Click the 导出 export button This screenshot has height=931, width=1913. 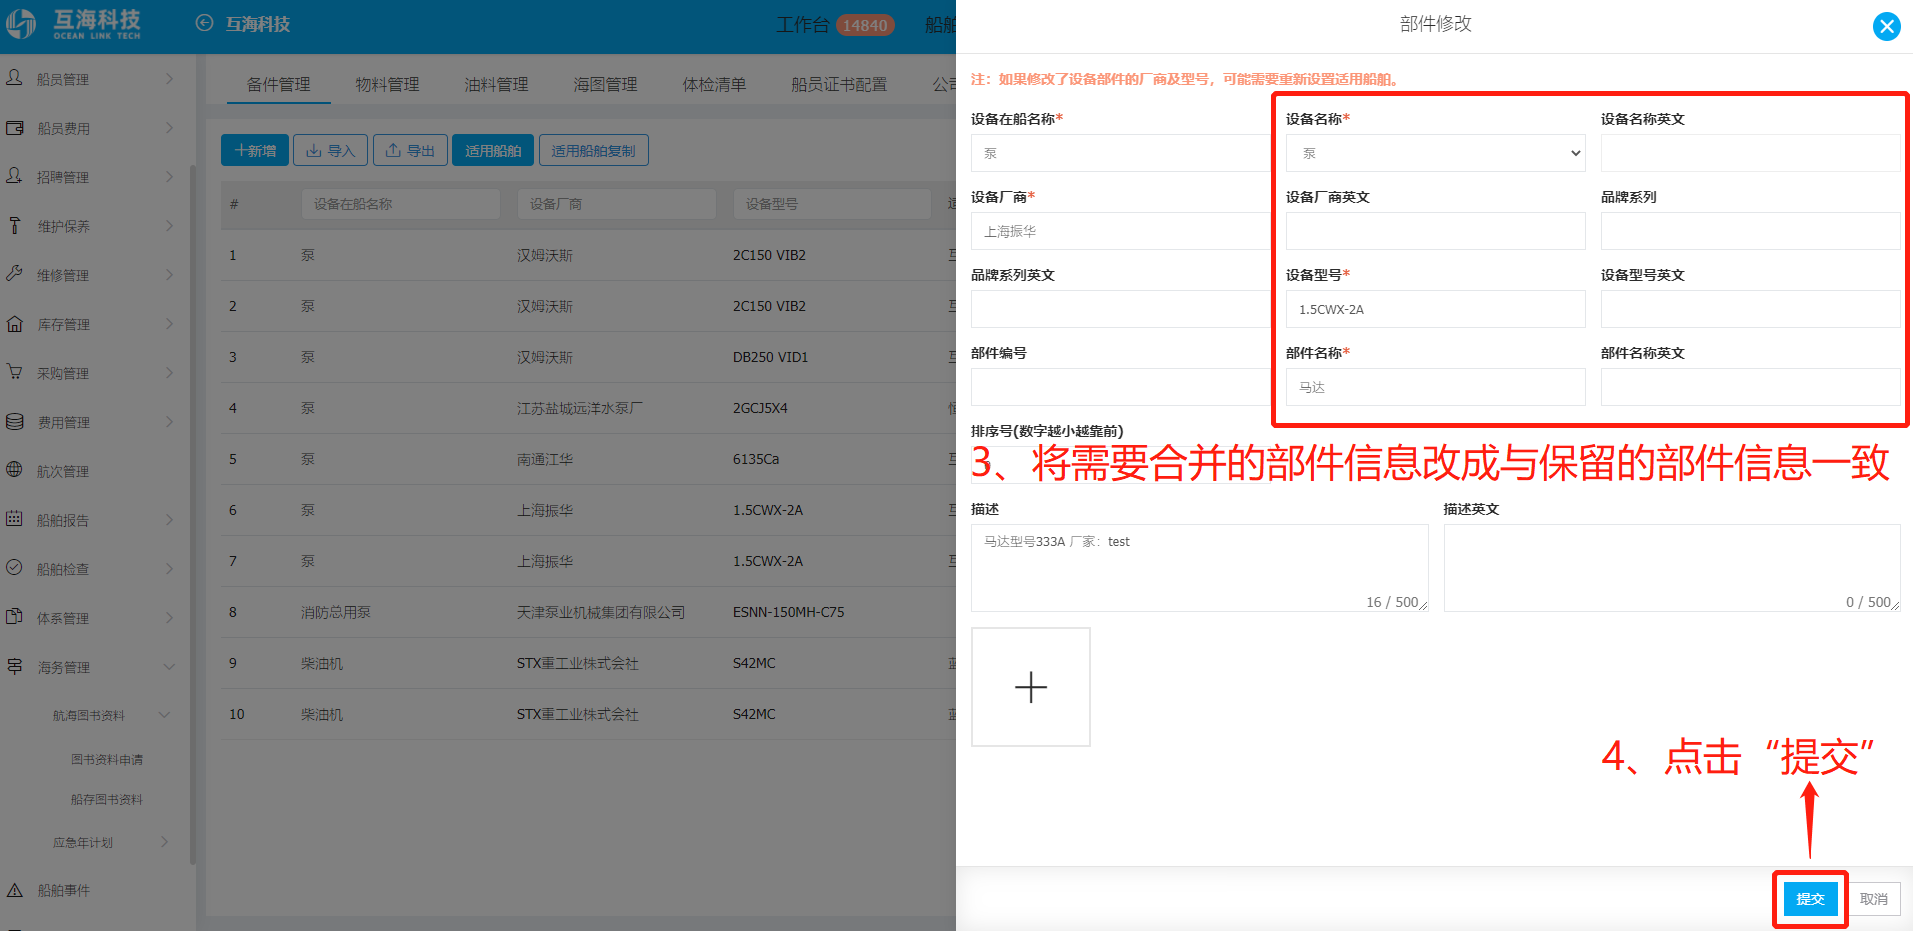point(410,150)
